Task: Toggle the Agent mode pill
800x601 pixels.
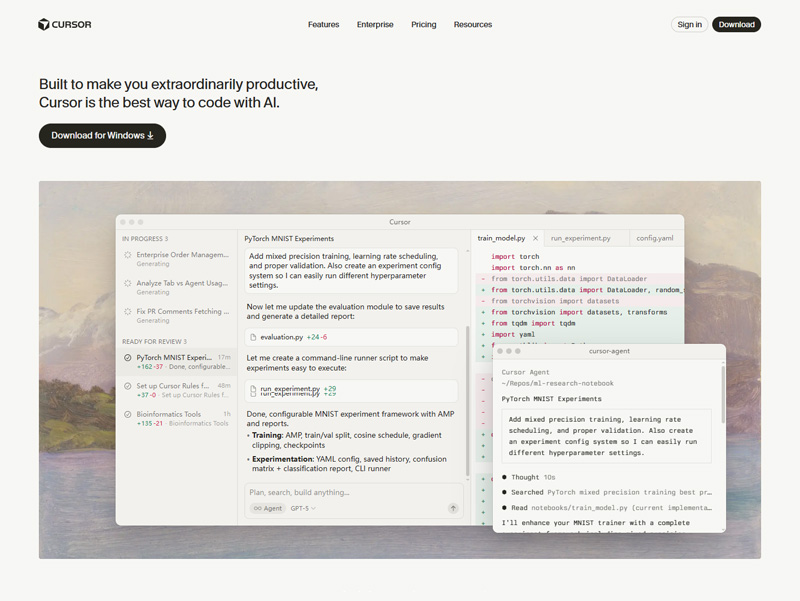Action: coord(267,508)
